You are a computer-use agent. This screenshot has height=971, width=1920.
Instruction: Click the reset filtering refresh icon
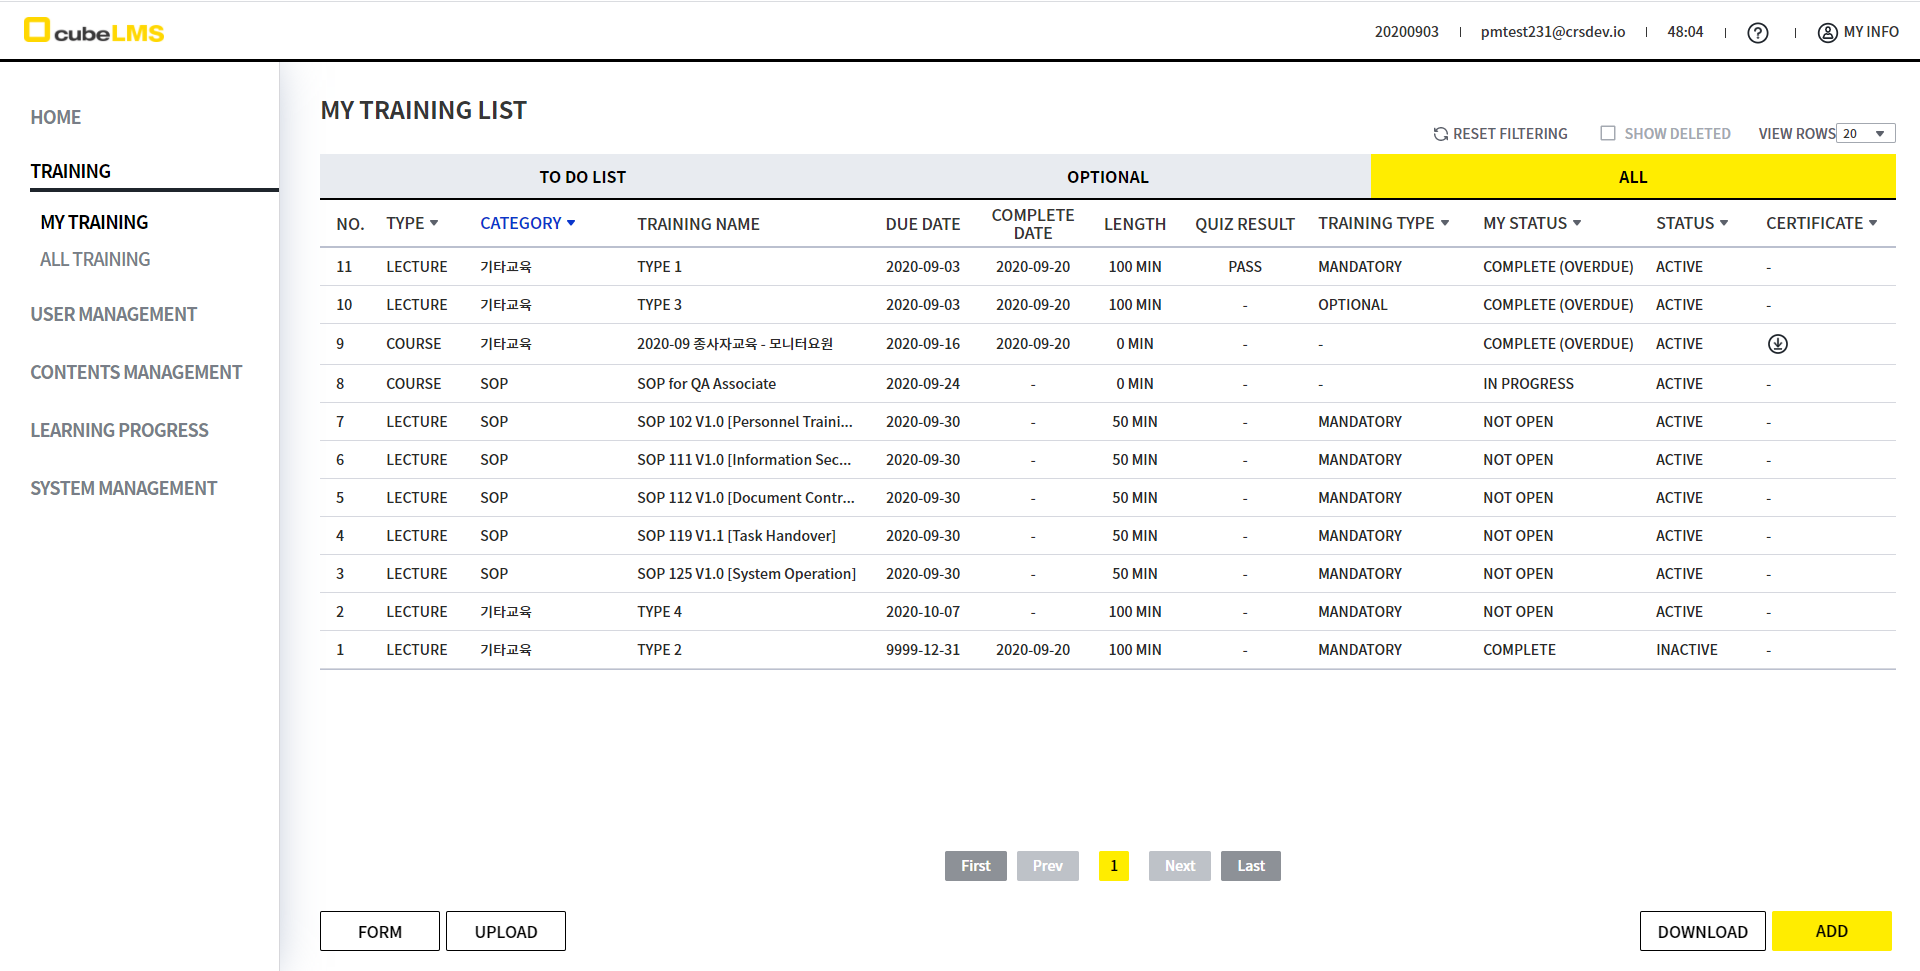(1440, 134)
